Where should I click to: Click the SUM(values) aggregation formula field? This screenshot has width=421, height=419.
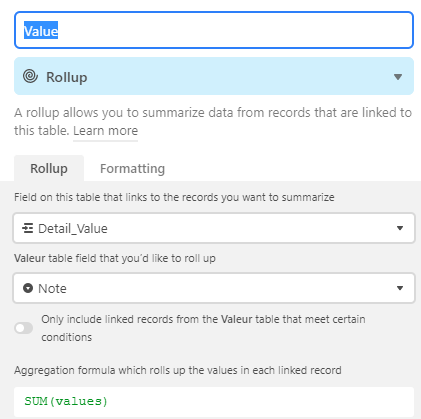214,401
